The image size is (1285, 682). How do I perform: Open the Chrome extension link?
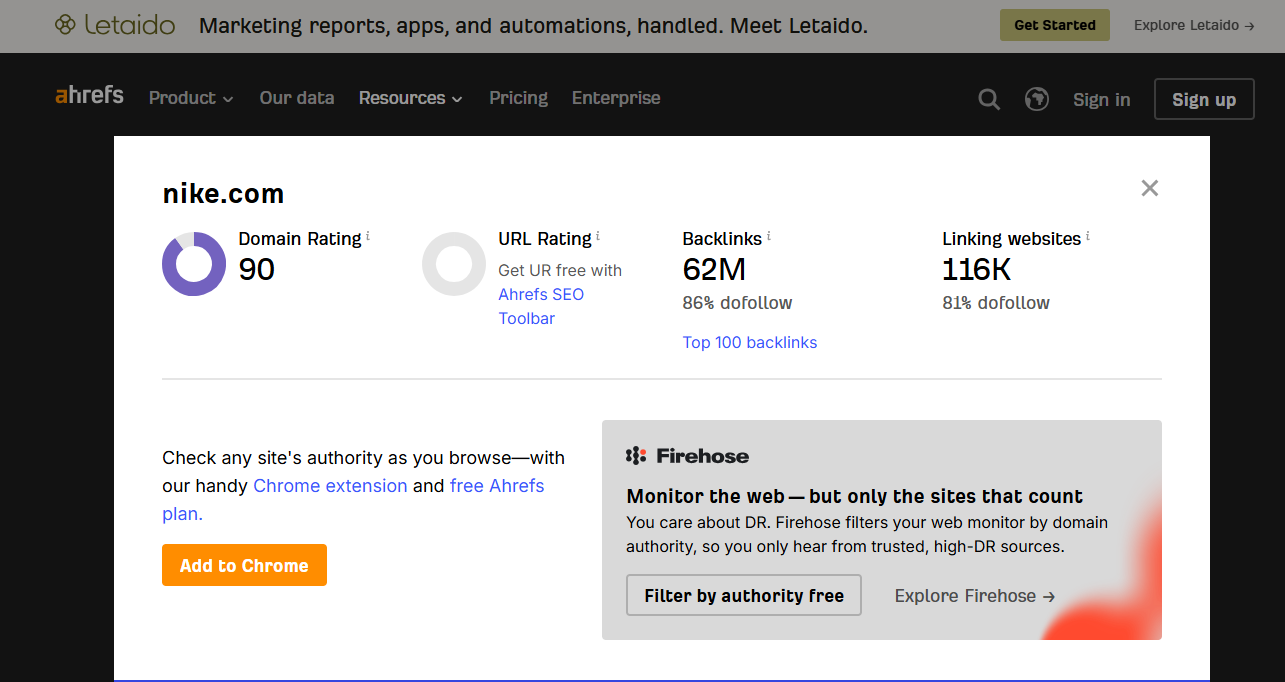[x=330, y=486]
